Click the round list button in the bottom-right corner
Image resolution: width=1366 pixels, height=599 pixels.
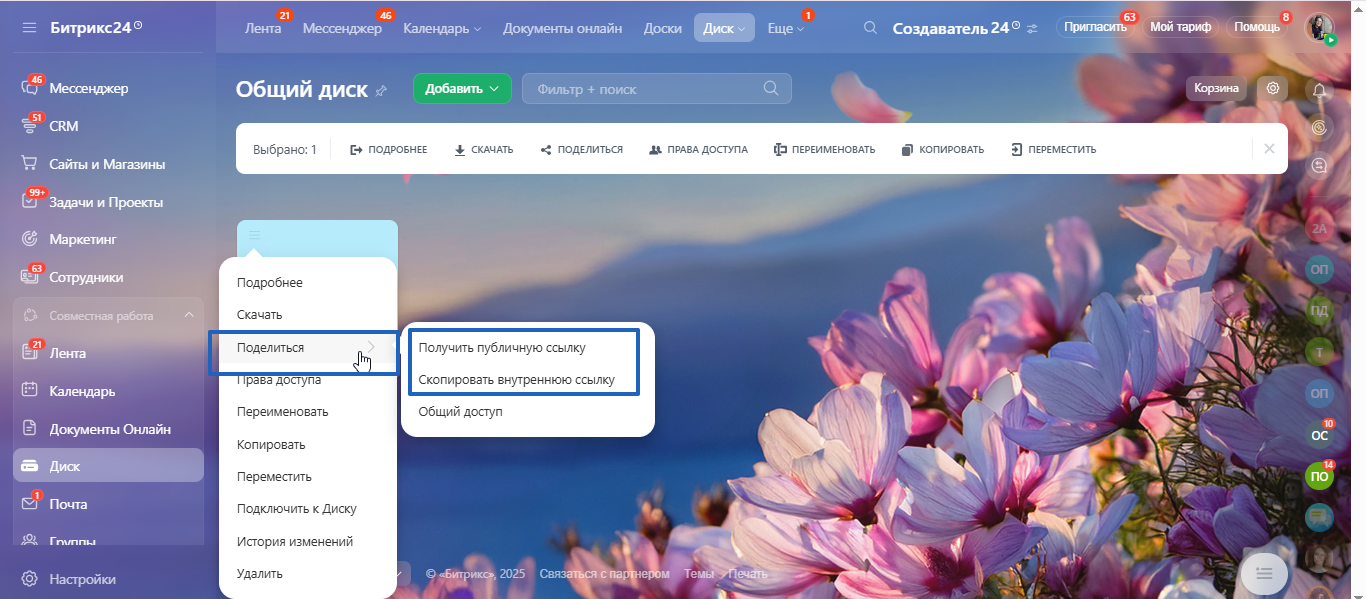(x=1264, y=572)
